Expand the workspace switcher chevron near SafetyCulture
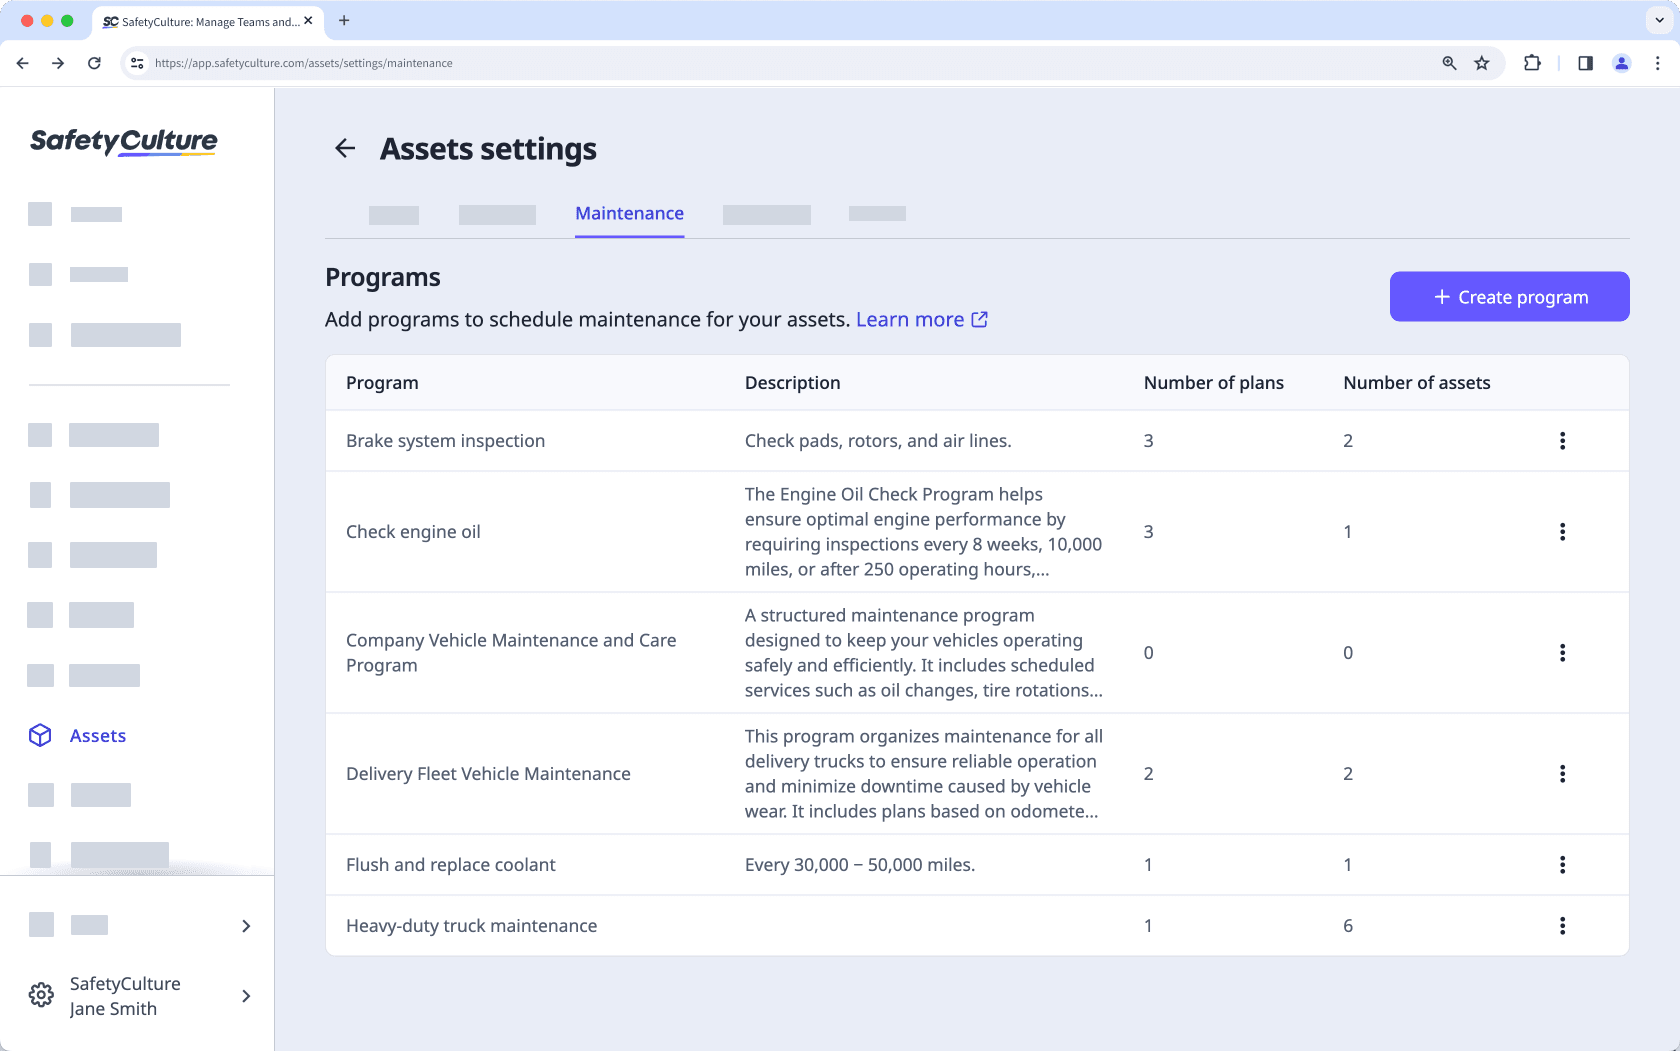The width and height of the screenshot is (1680, 1051). (246, 996)
